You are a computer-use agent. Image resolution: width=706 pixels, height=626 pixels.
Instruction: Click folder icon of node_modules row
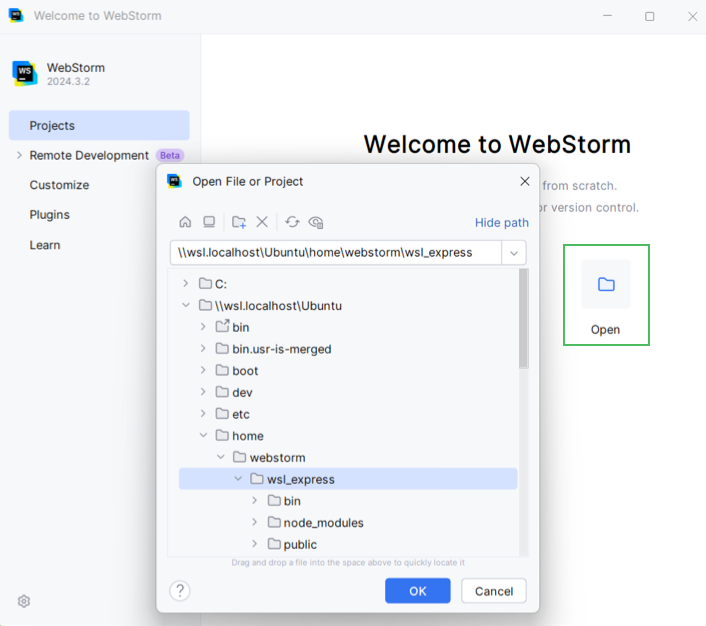274,522
